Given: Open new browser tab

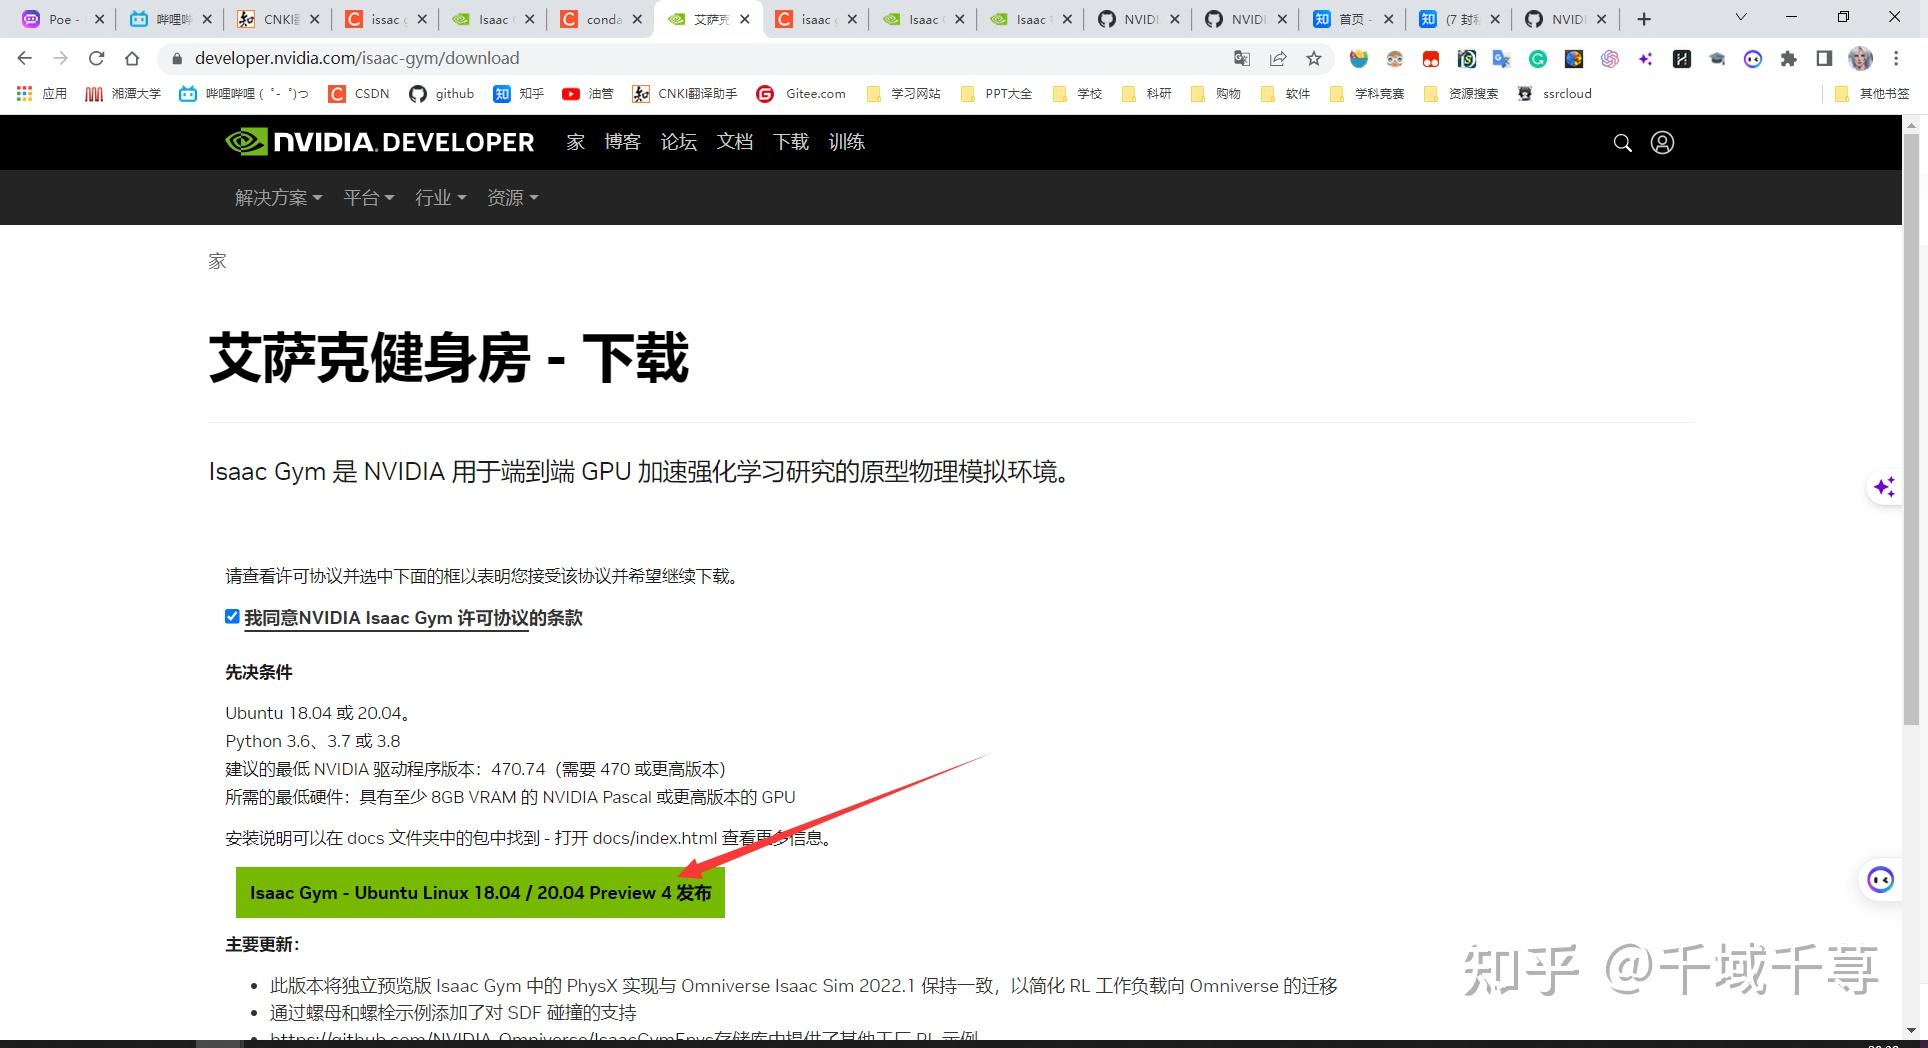Looking at the screenshot, I should [1644, 19].
